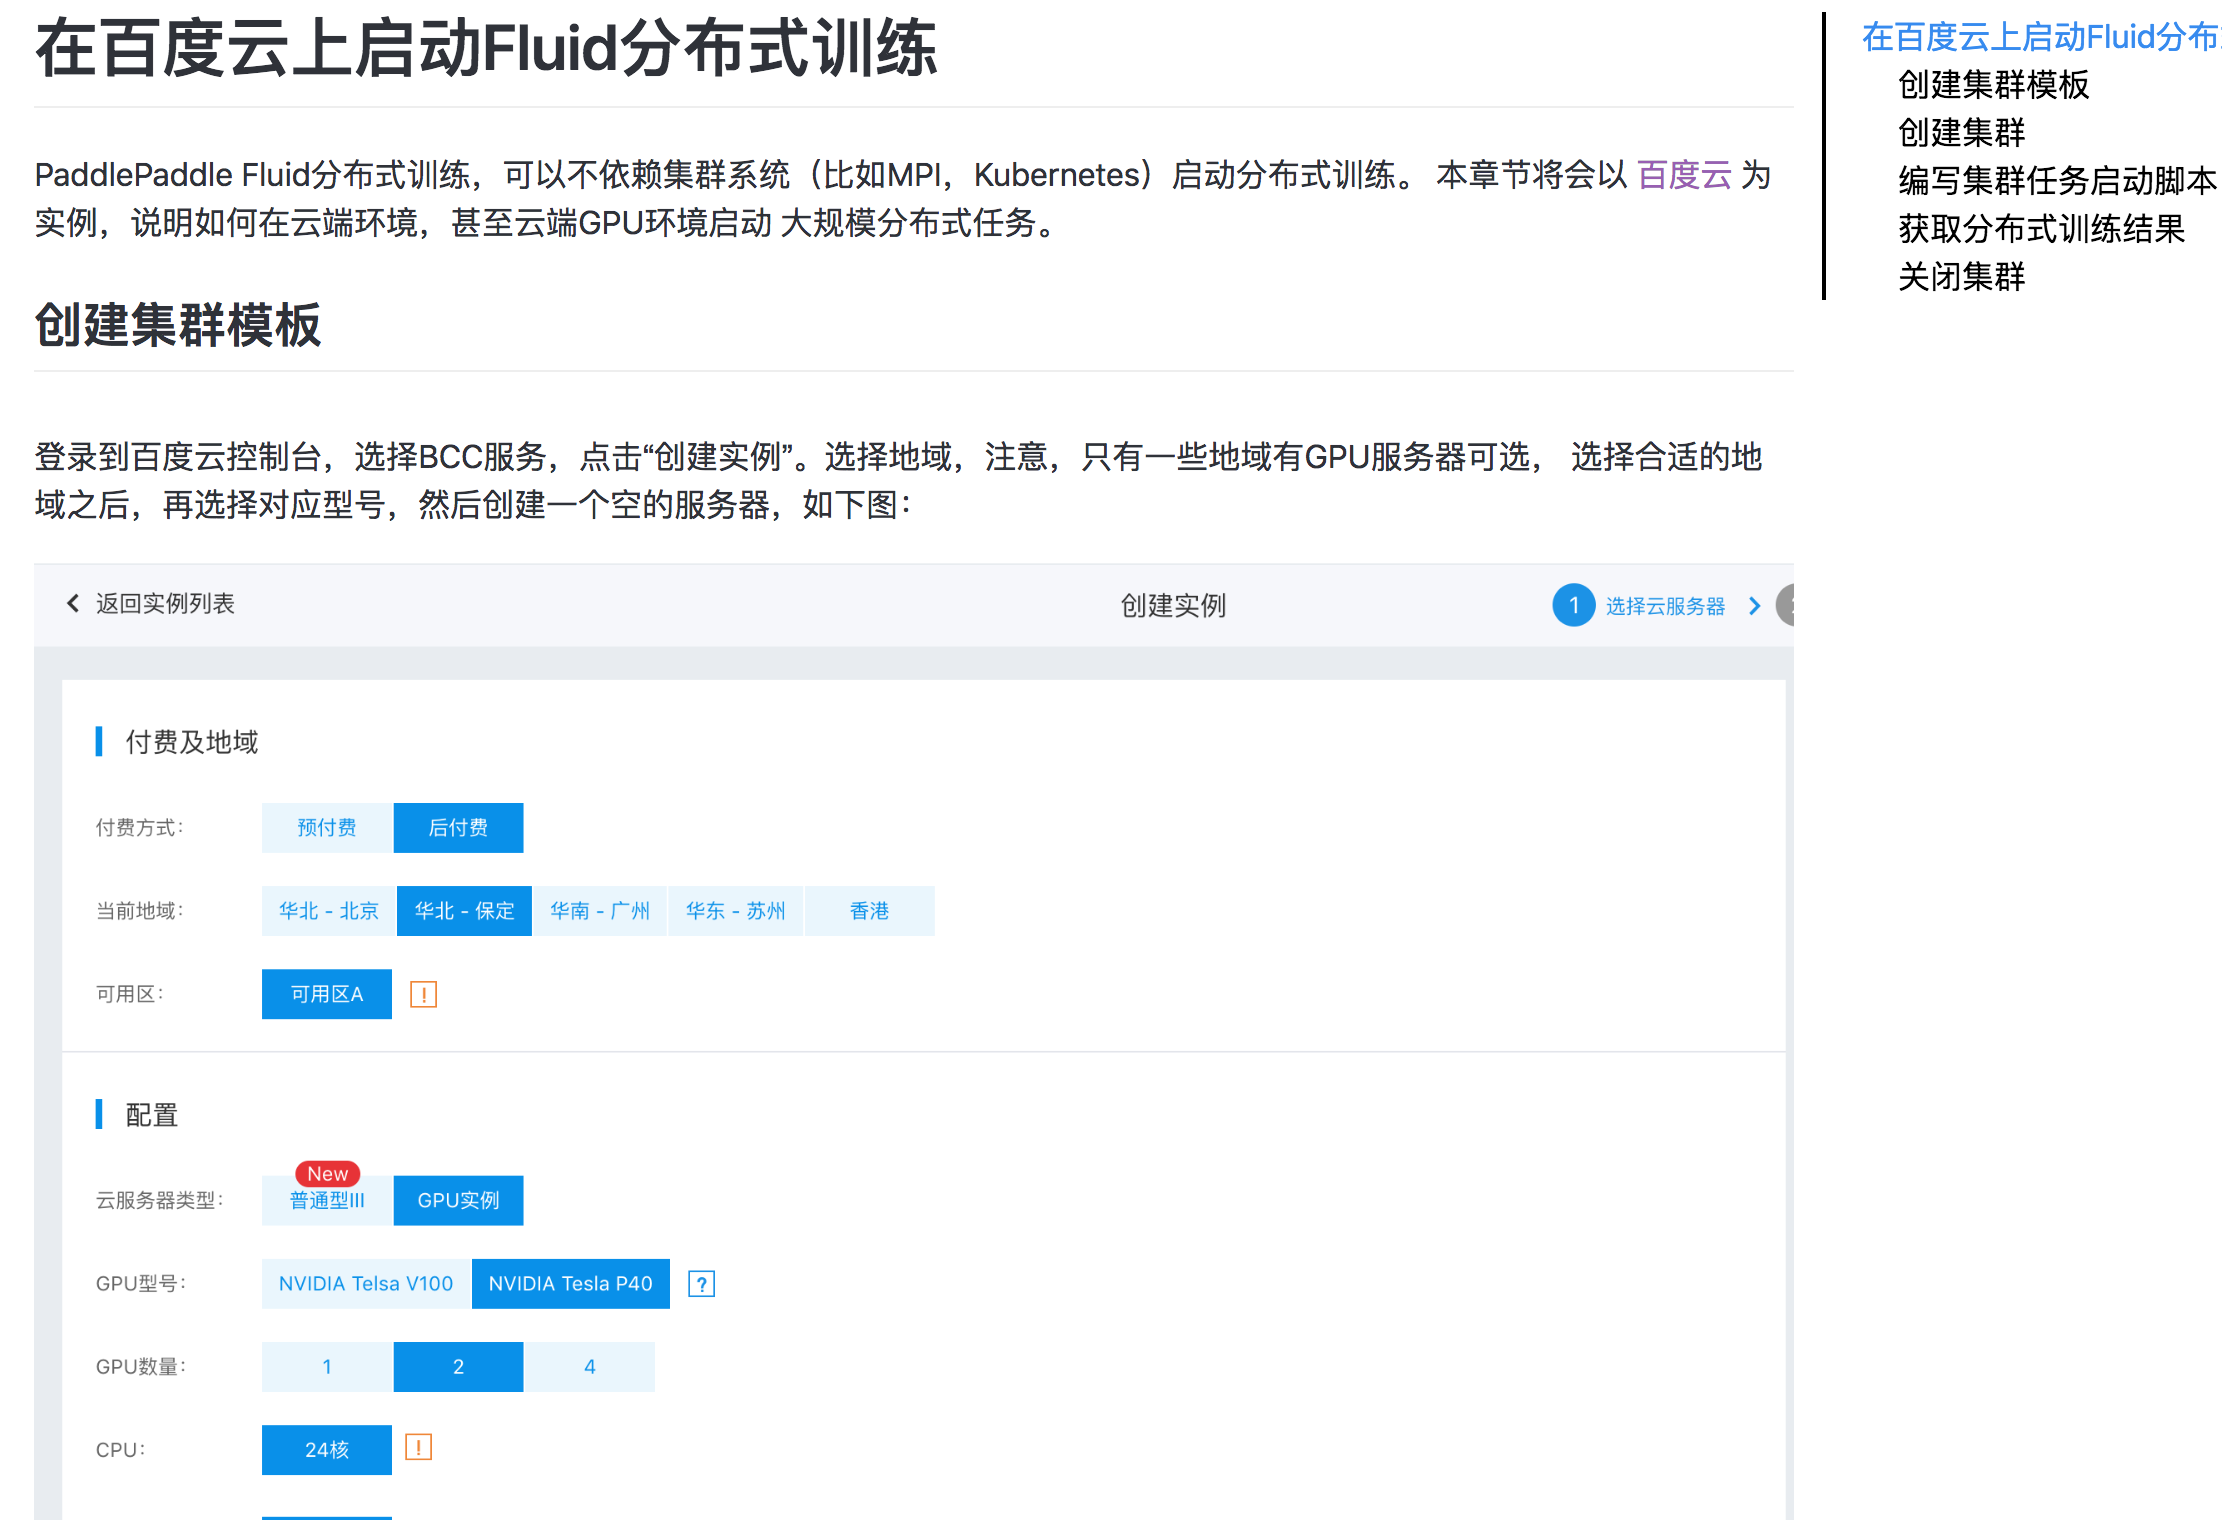Pick the 香港 region option

coord(869,911)
